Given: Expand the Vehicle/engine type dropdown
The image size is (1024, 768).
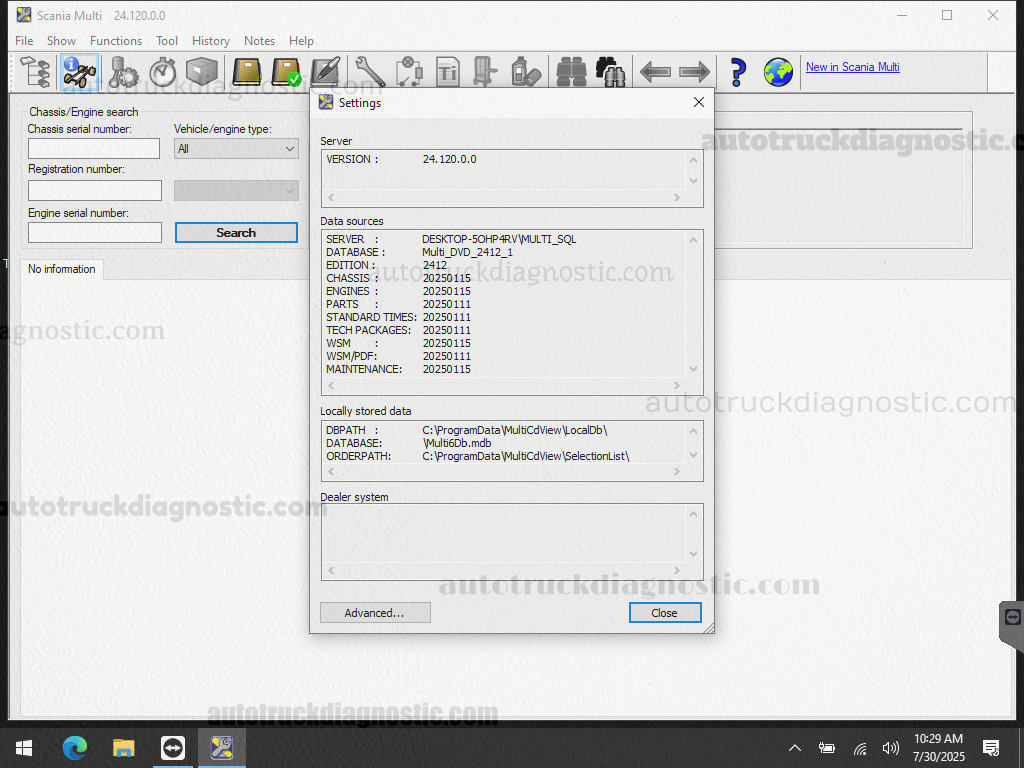Looking at the screenshot, I should coord(236,149).
